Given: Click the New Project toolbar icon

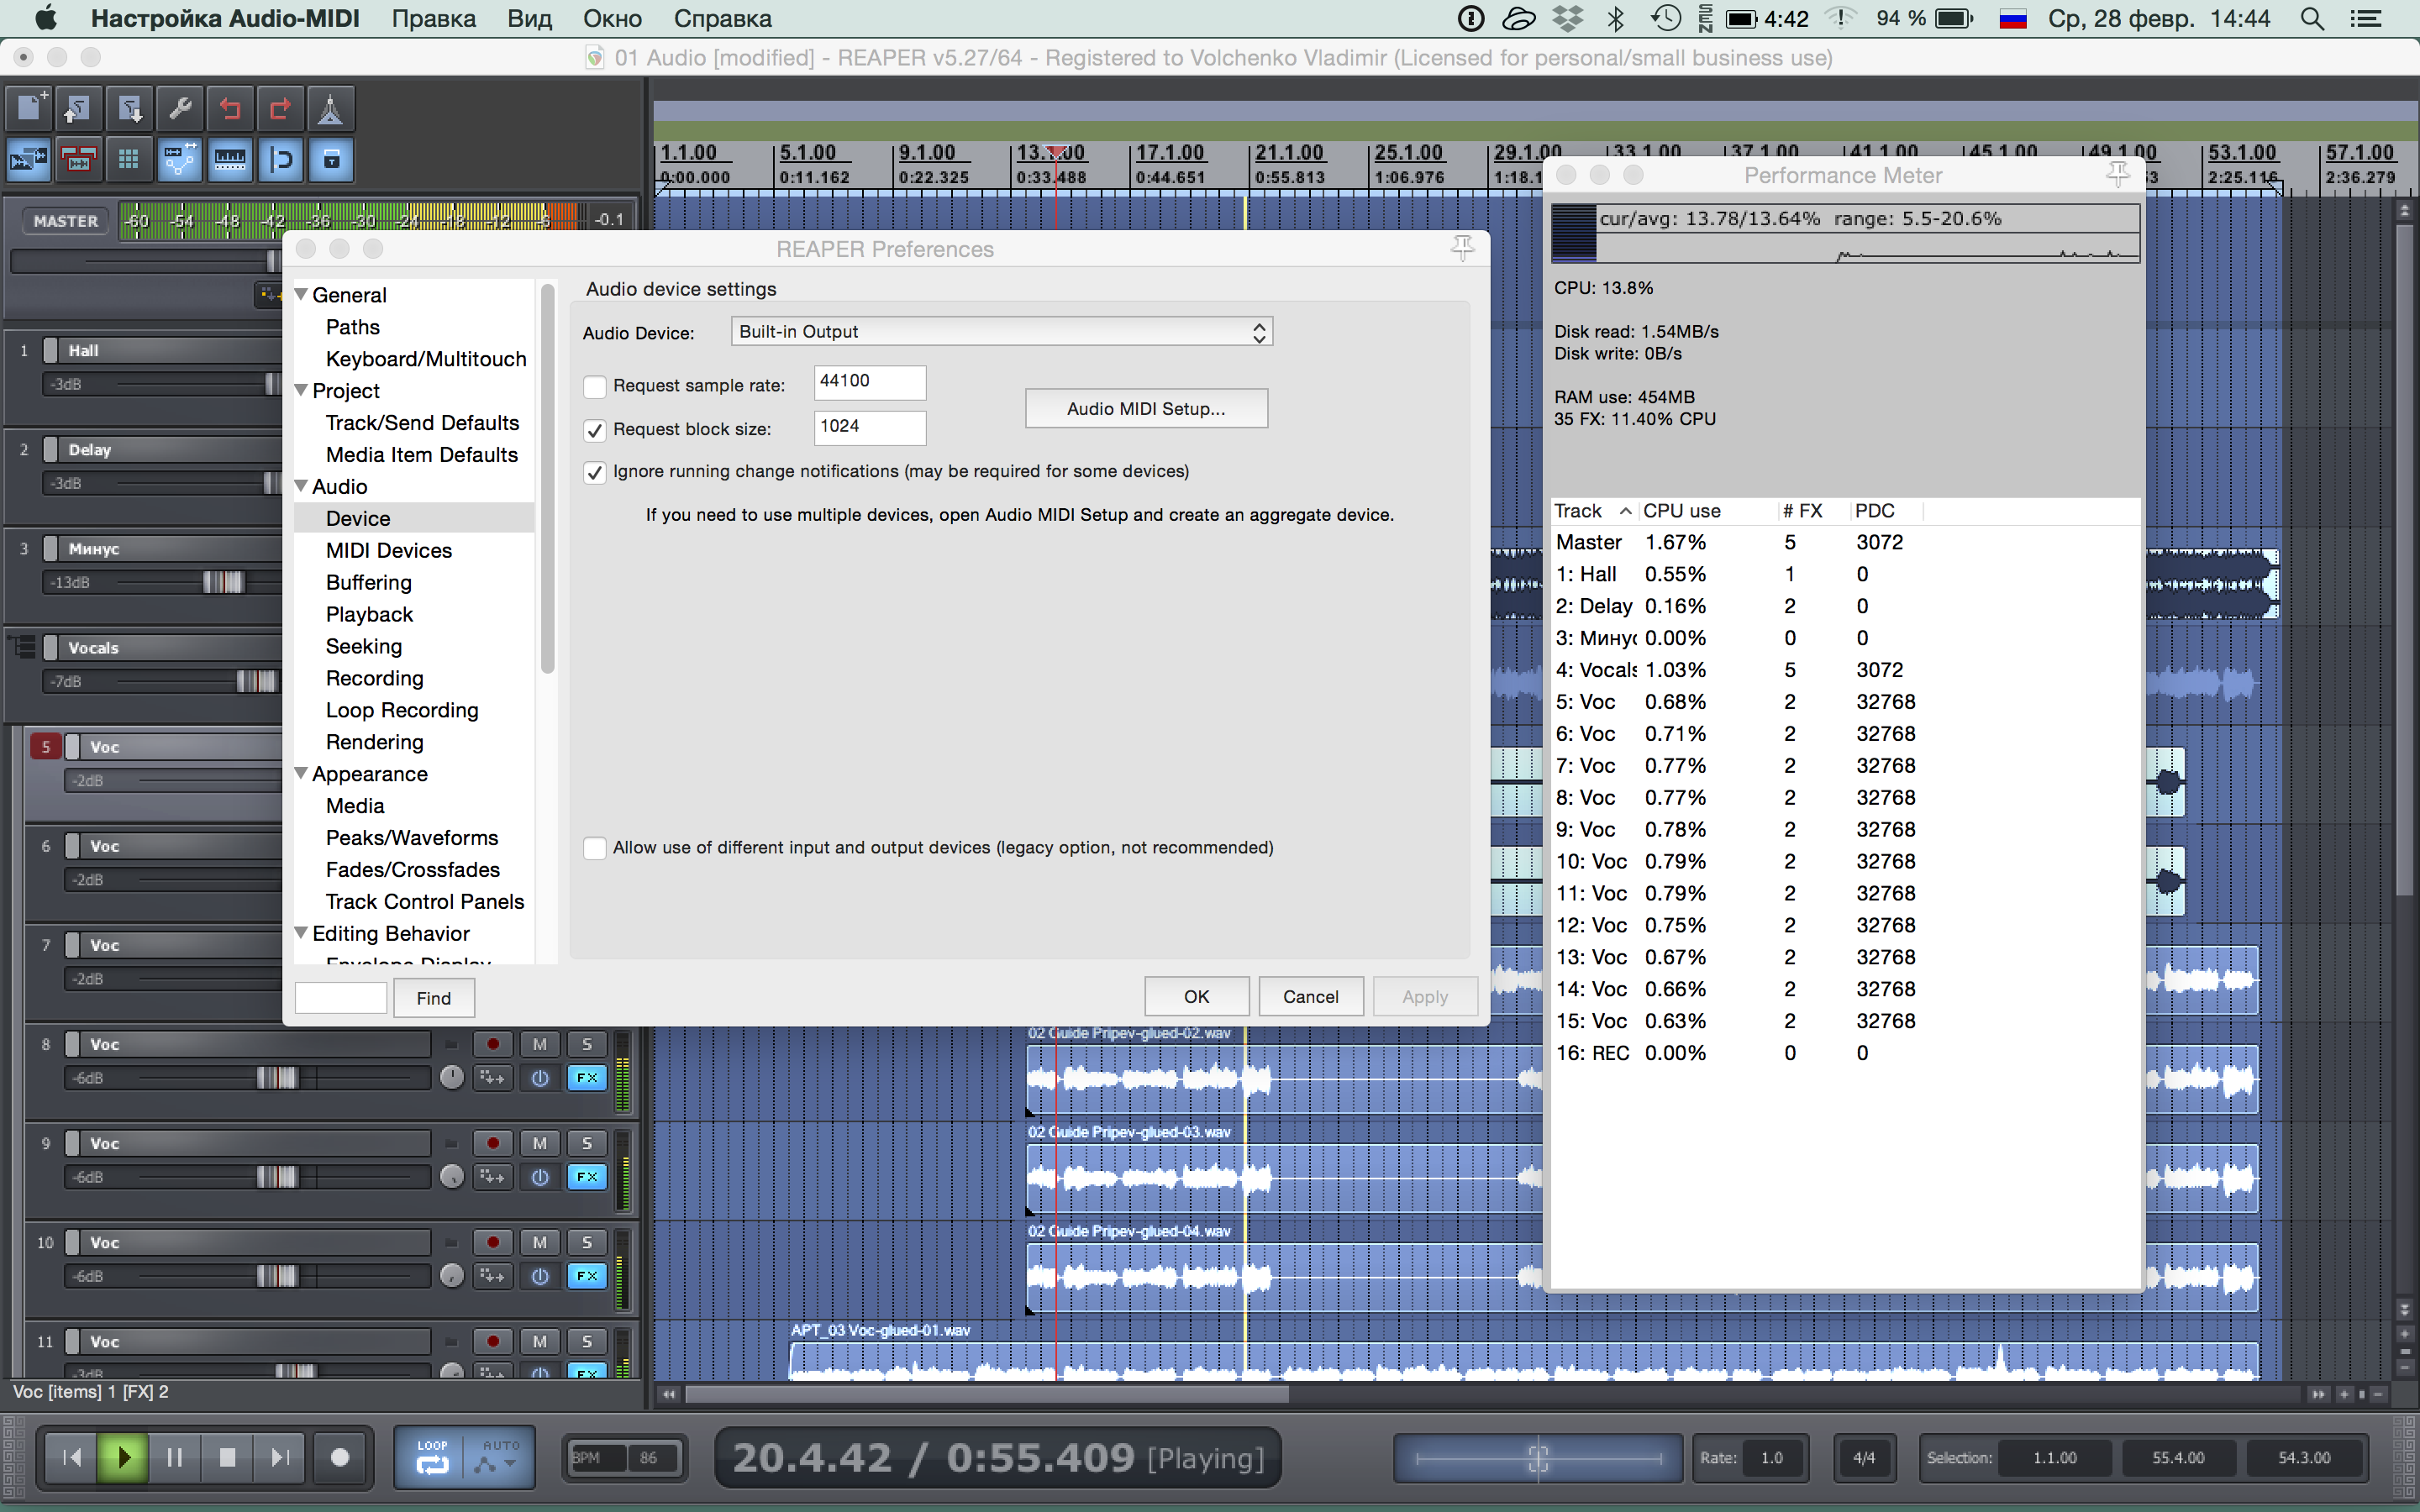Looking at the screenshot, I should [x=29, y=108].
